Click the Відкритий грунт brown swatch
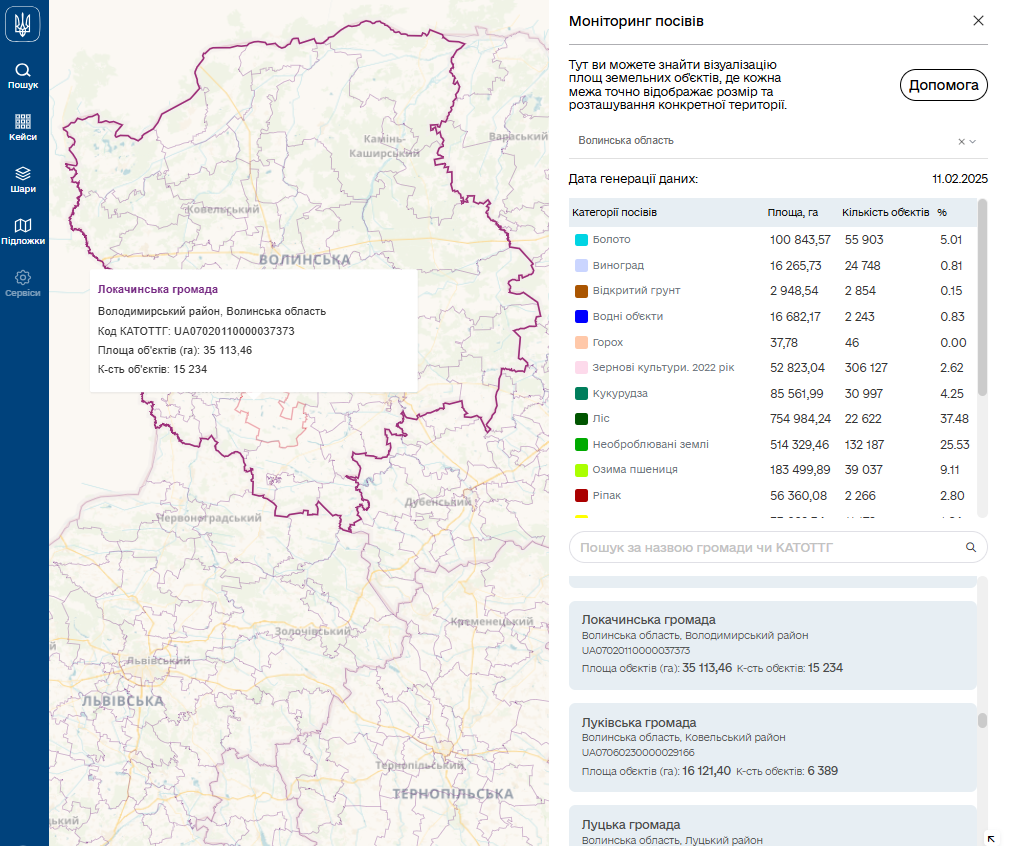The image size is (1013, 846). pyautogui.click(x=581, y=291)
